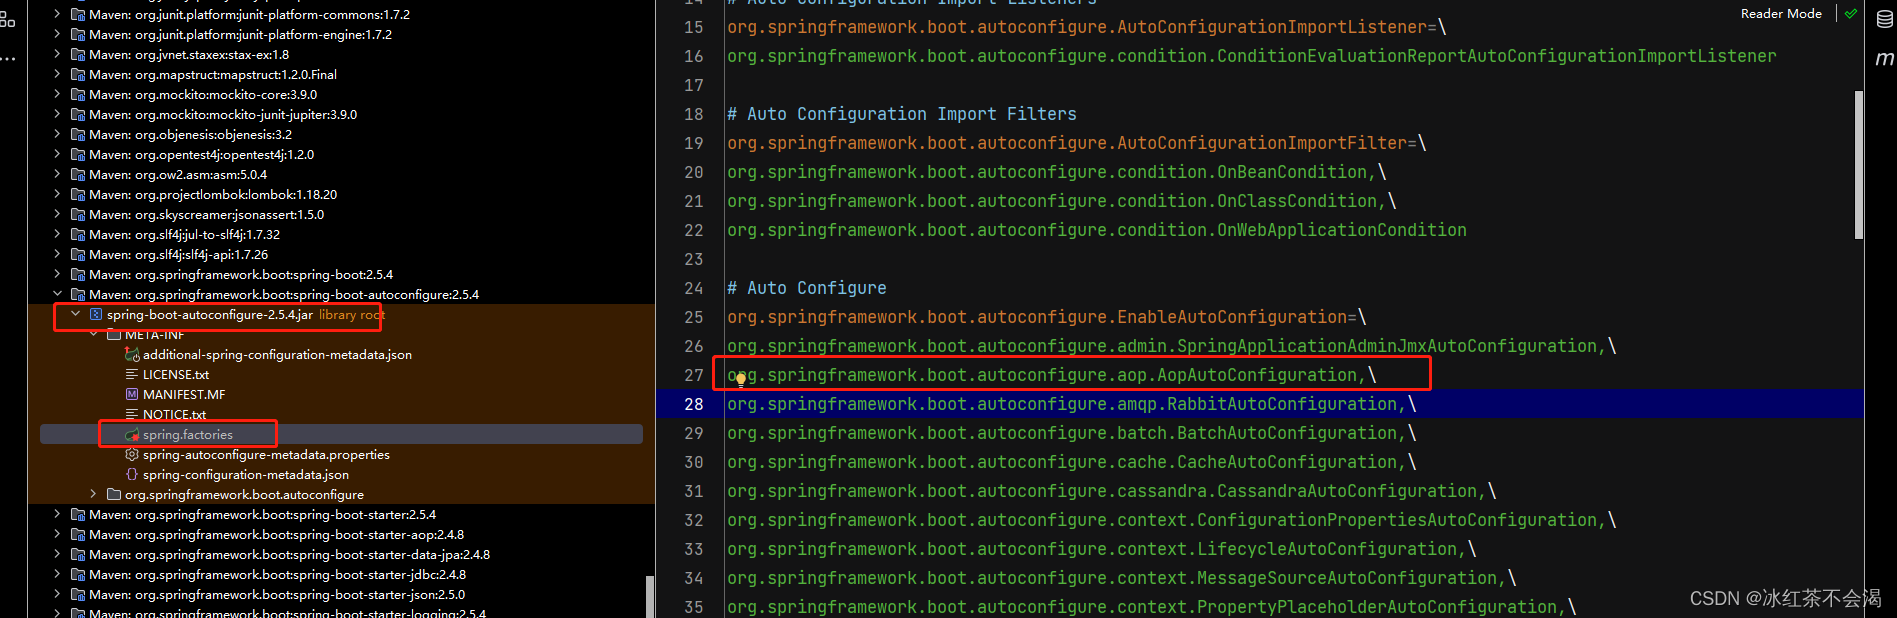Click the LICENSE.txt file icon
Viewport: 1897px width, 618px height.
pos(131,375)
